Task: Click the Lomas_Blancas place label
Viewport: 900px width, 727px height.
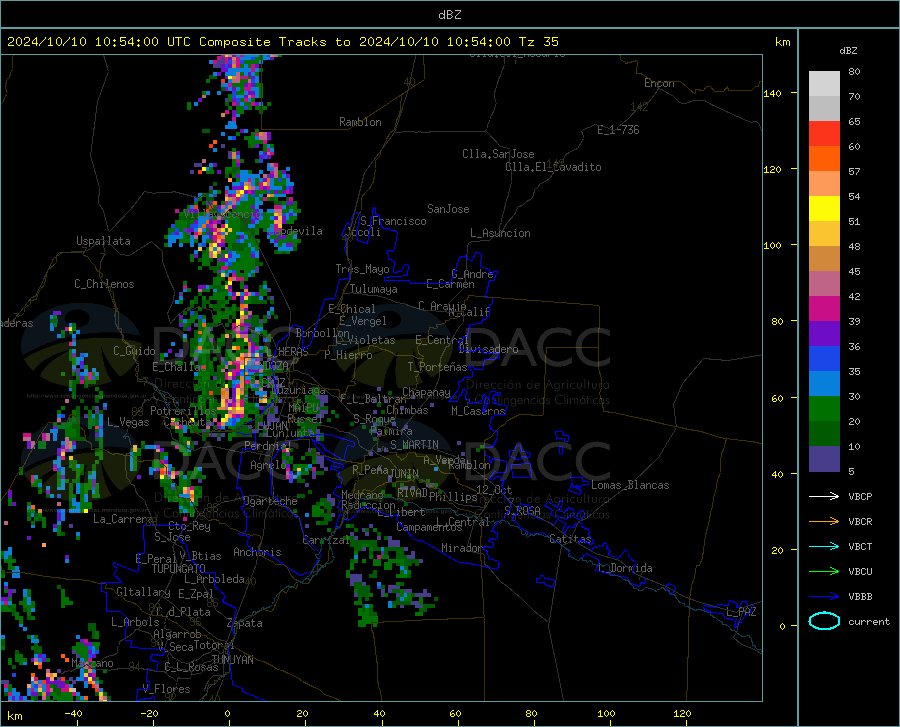Action: click(x=630, y=485)
